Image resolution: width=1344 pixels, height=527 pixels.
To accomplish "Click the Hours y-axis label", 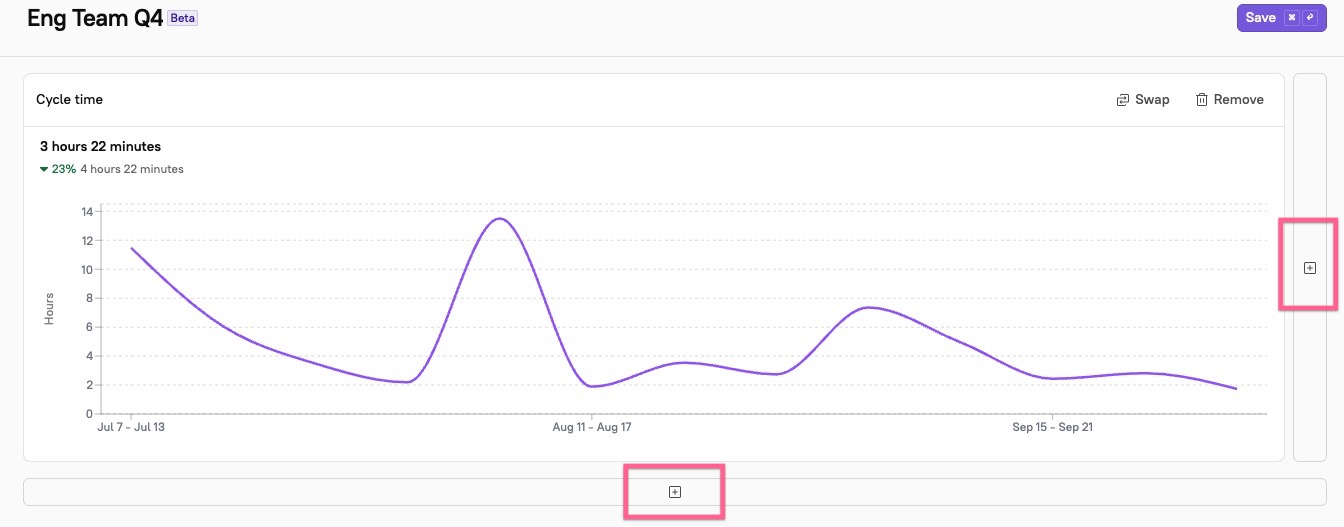I will (x=49, y=309).
